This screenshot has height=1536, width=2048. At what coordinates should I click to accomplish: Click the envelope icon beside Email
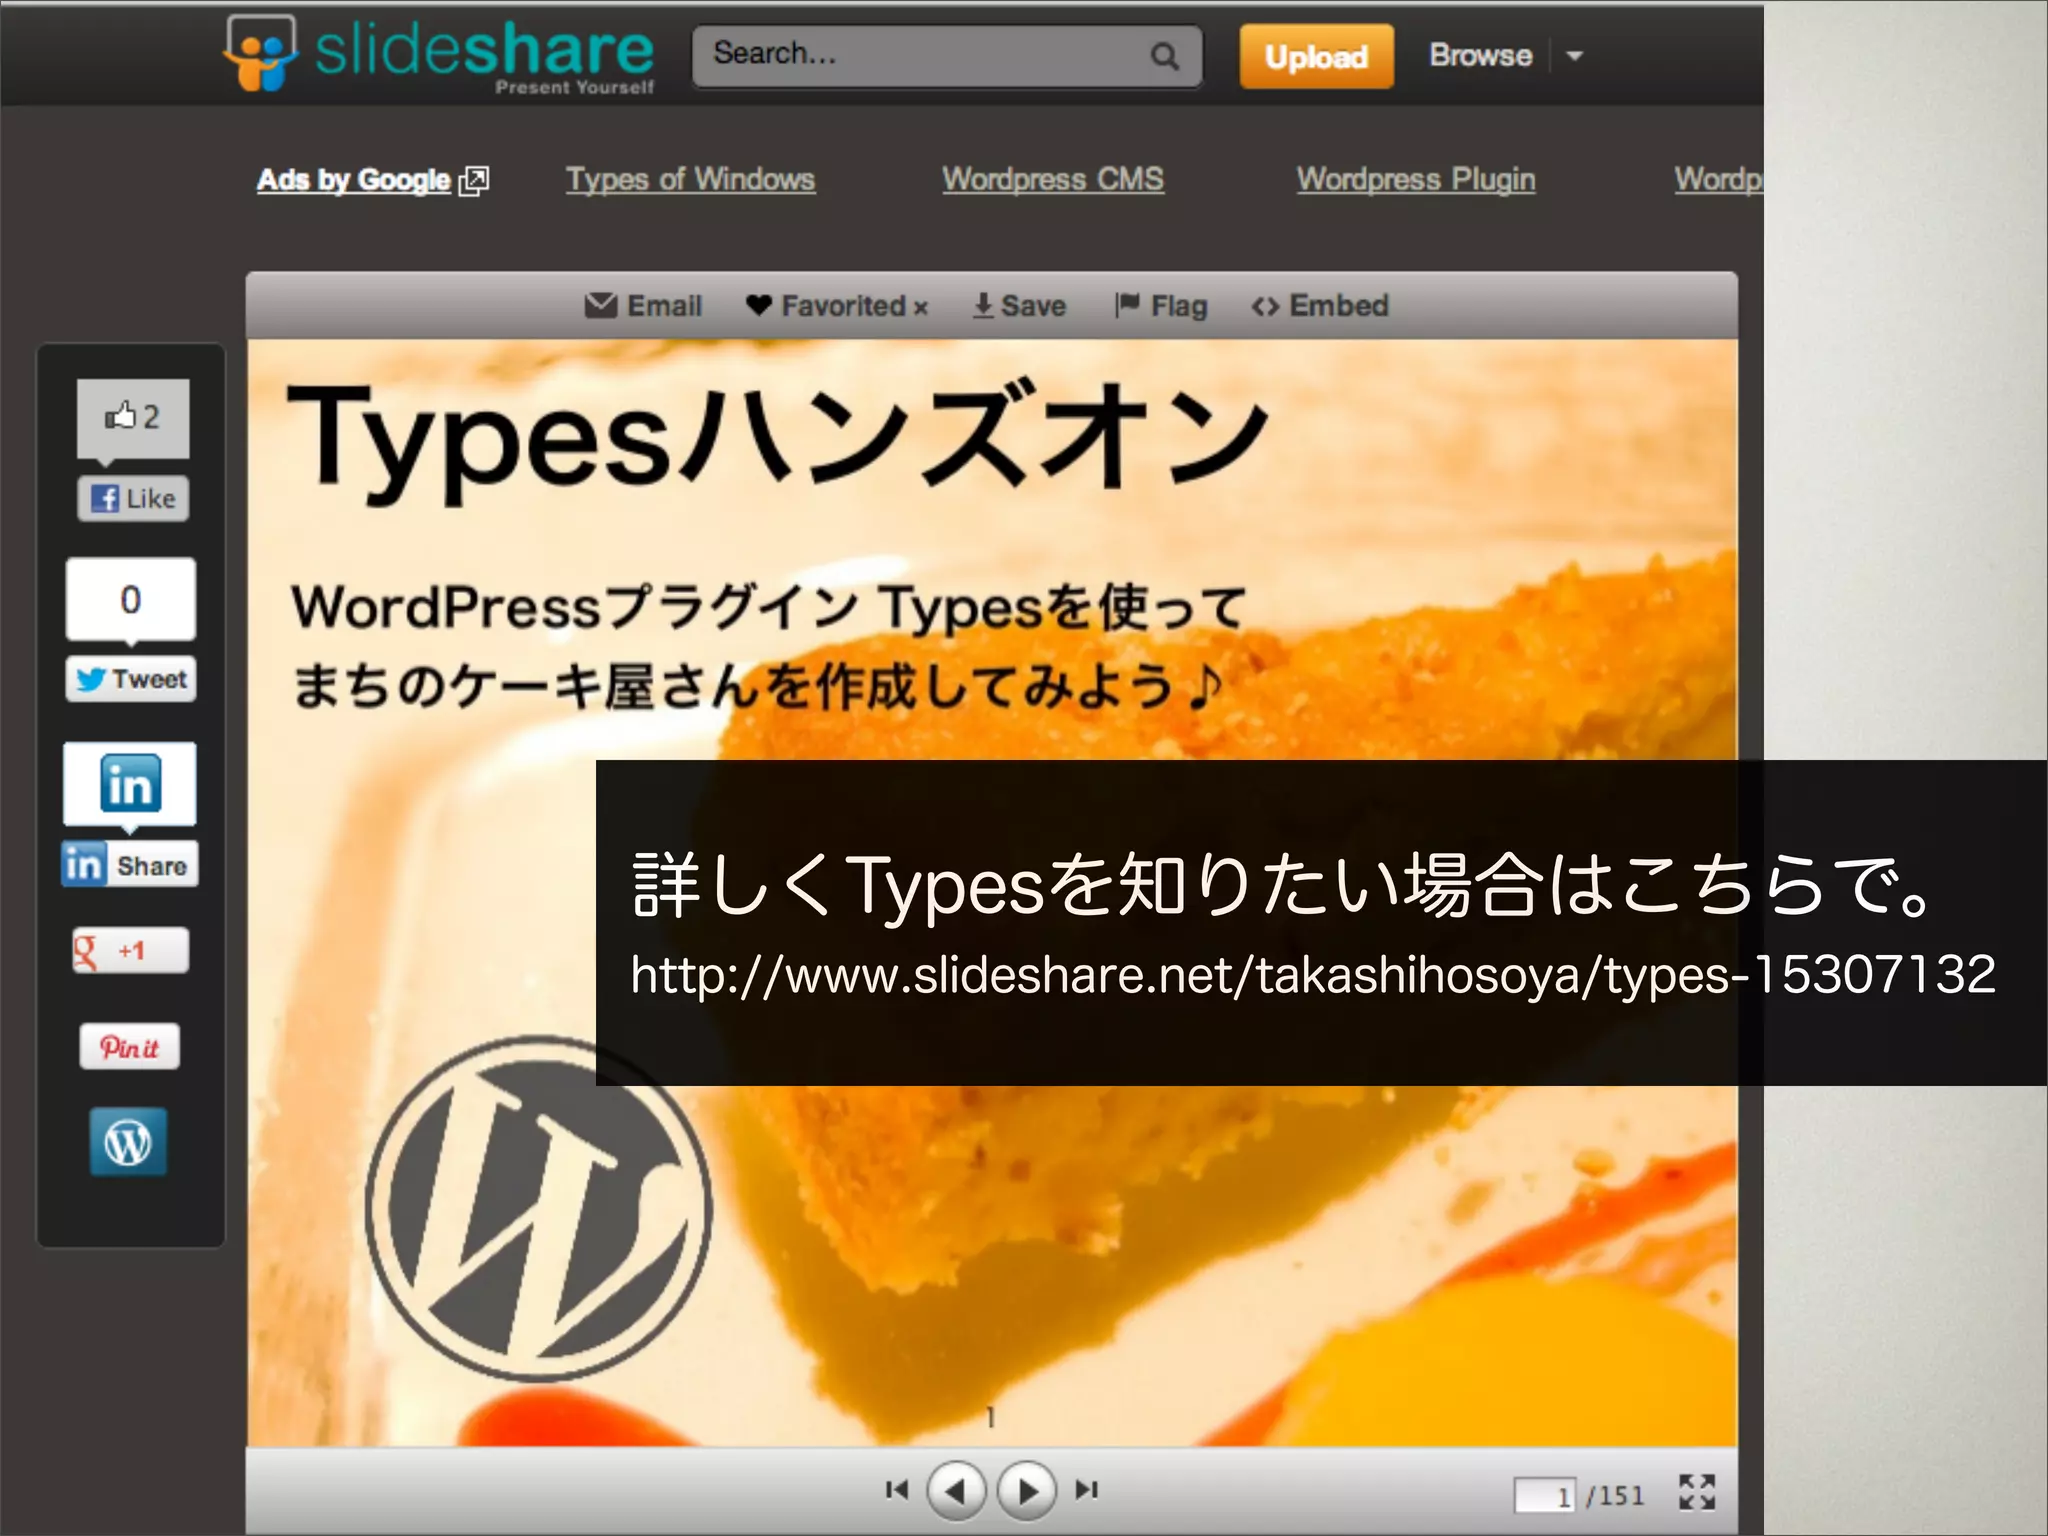[601, 304]
